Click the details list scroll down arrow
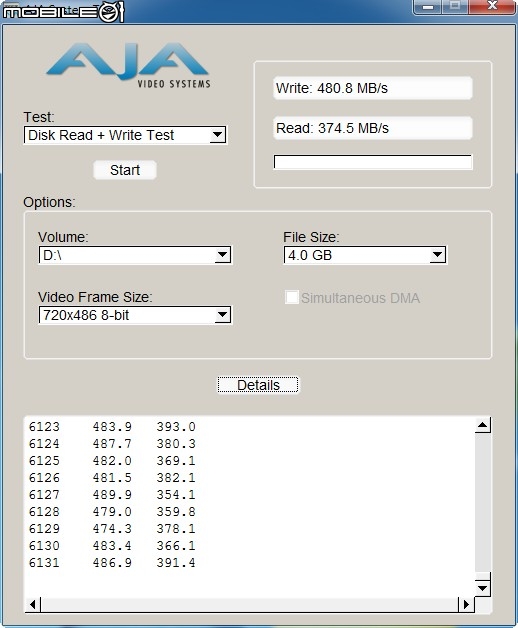 [483, 588]
